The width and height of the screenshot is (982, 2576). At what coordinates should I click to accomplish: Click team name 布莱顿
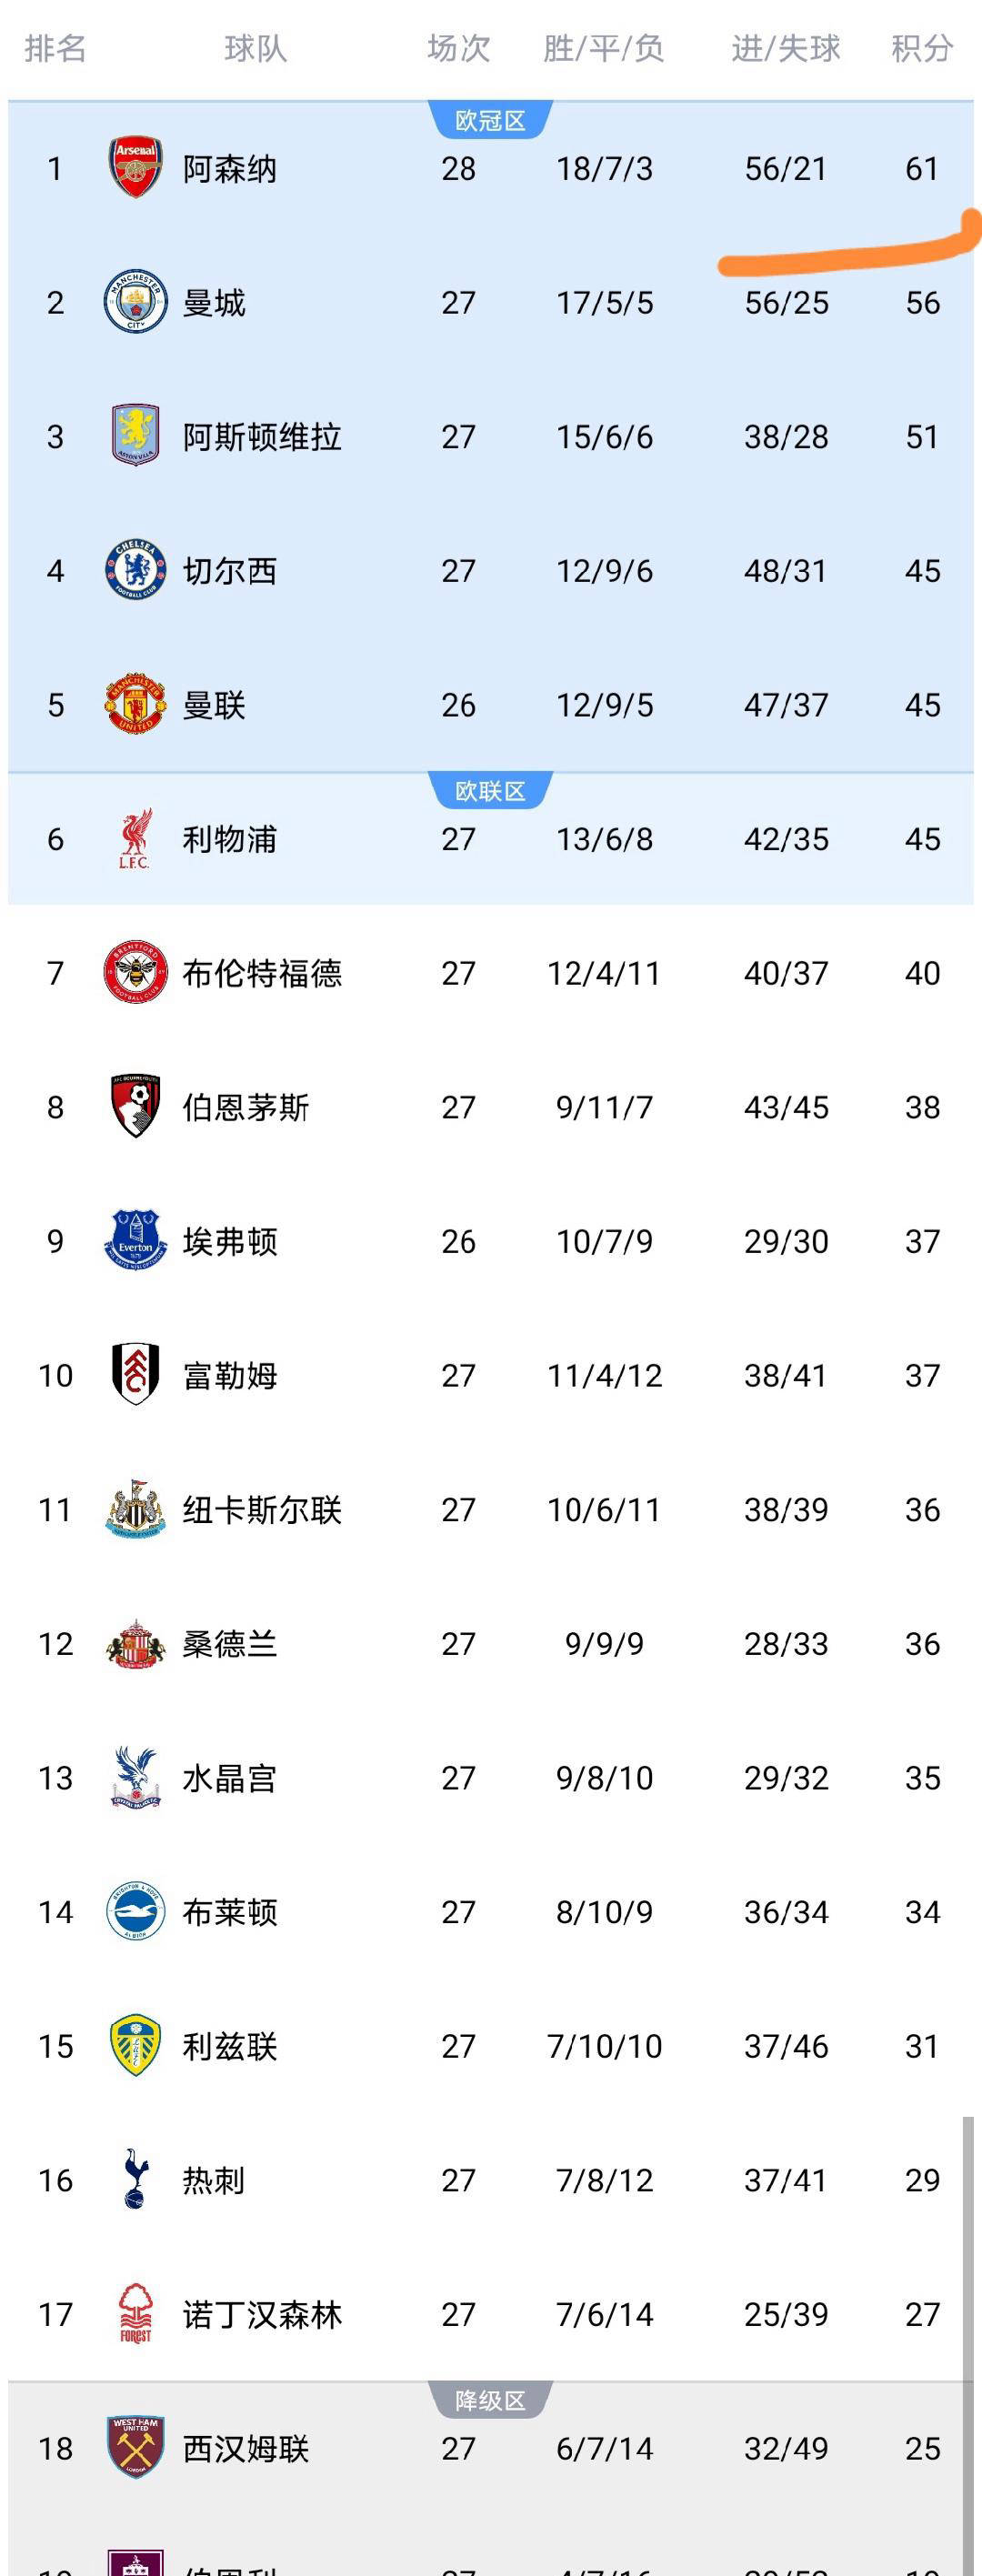point(229,1911)
